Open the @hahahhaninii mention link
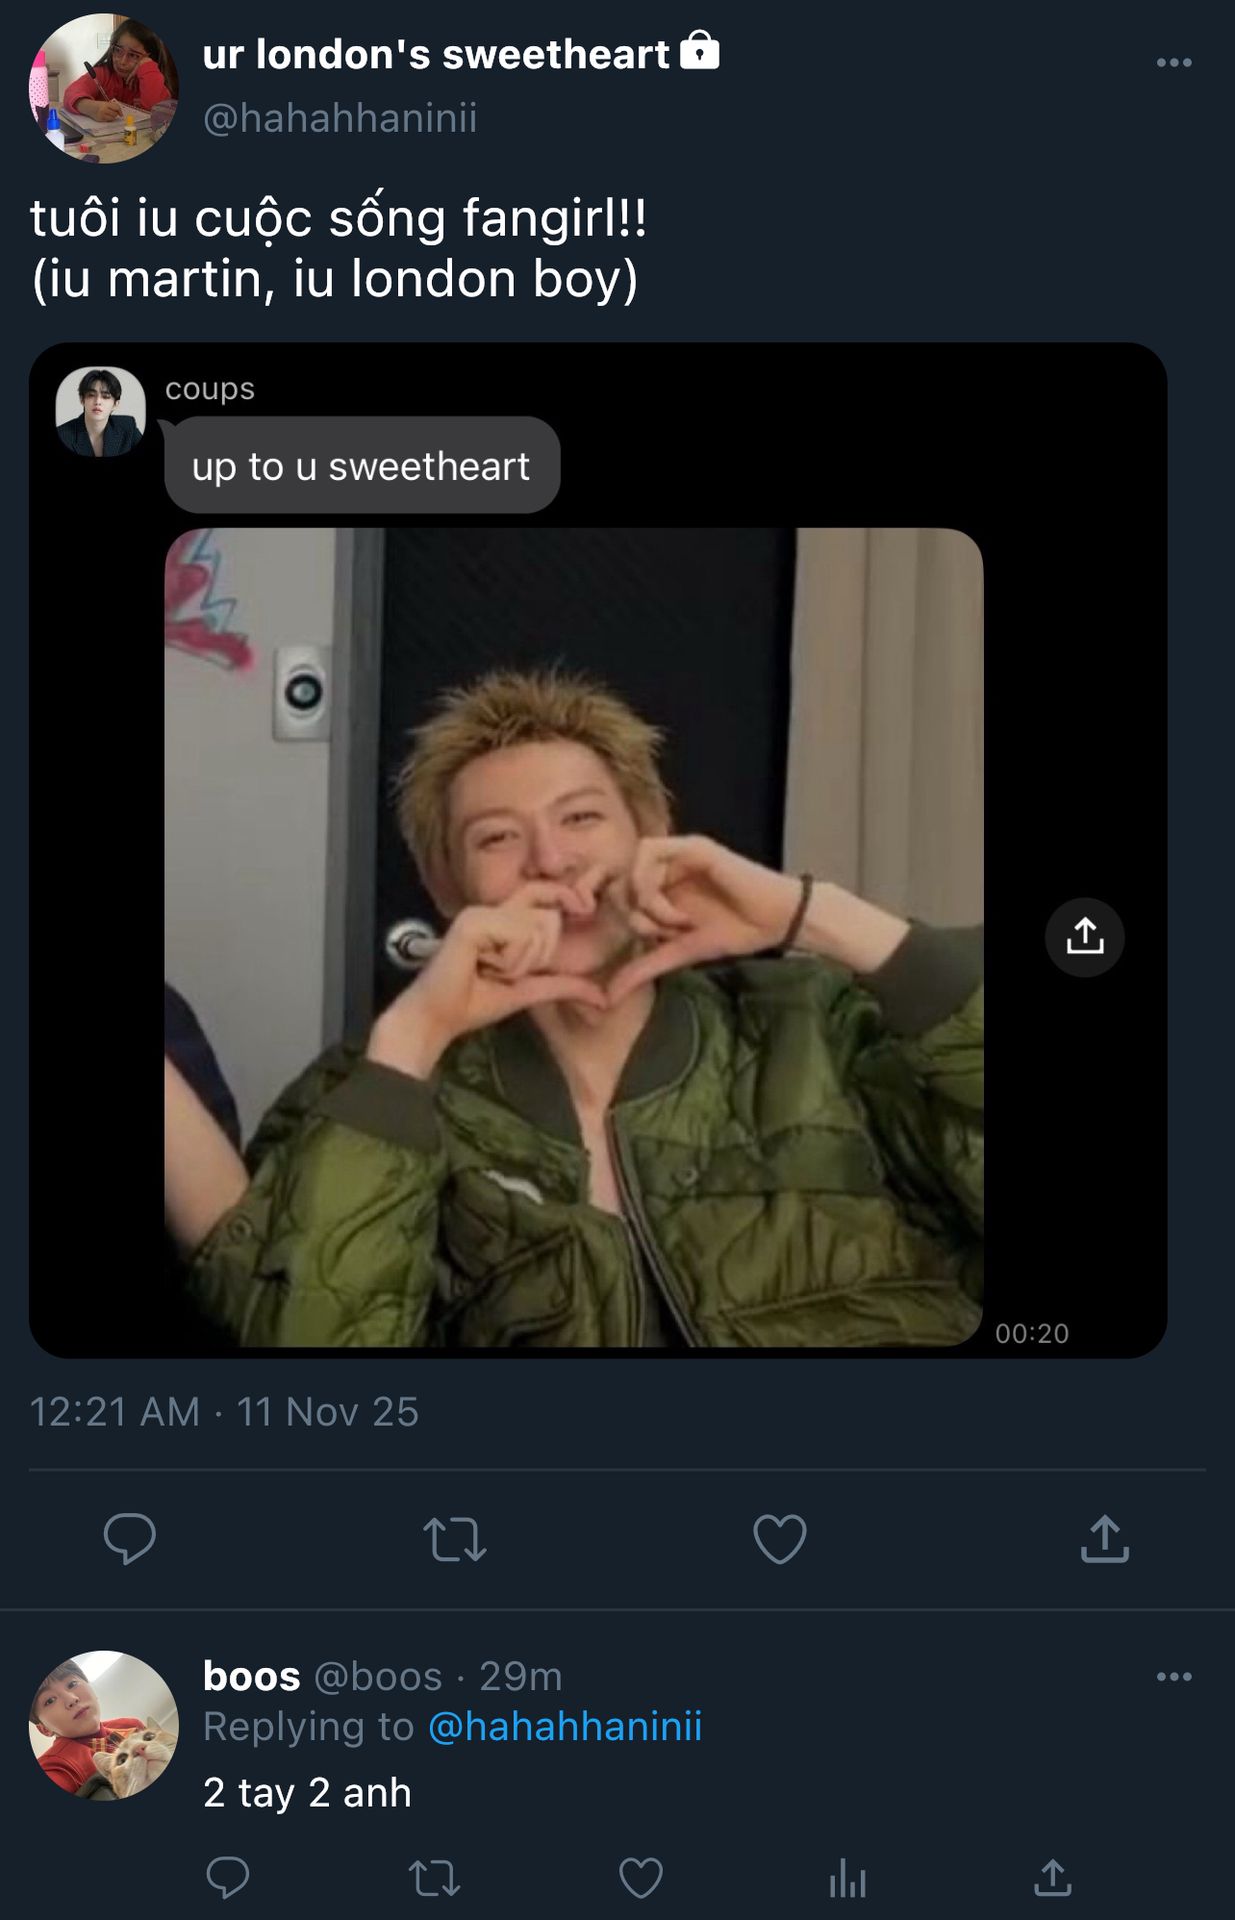This screenshot has height=1920, width=1235. click(565, 1727)
